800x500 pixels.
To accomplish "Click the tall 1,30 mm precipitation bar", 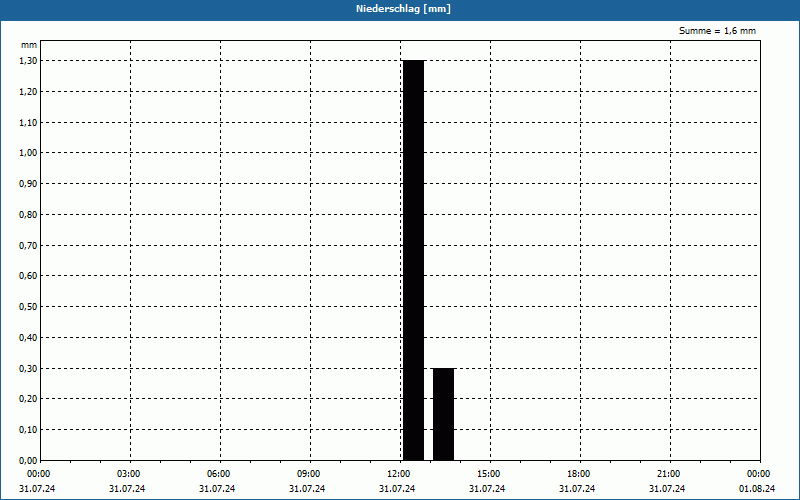I will (x=413, y=260).
